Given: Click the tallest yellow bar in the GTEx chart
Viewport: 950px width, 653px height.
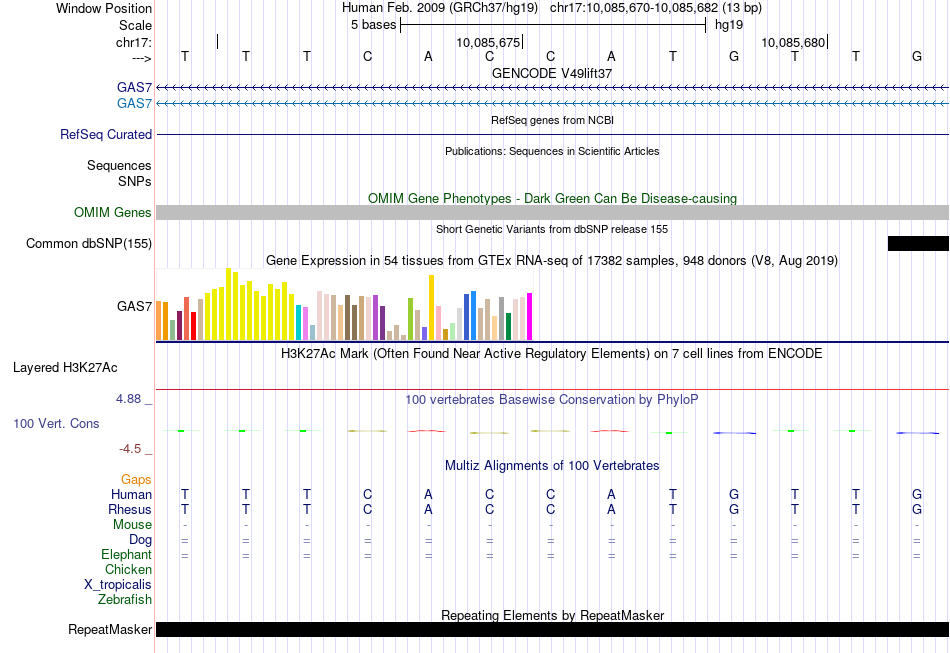Looking at the screenshot, I should 228,304.
